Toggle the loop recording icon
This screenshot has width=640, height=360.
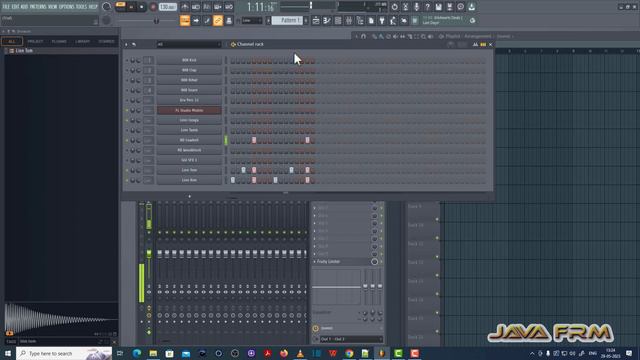pyautogui.click(x=229, y=7)
